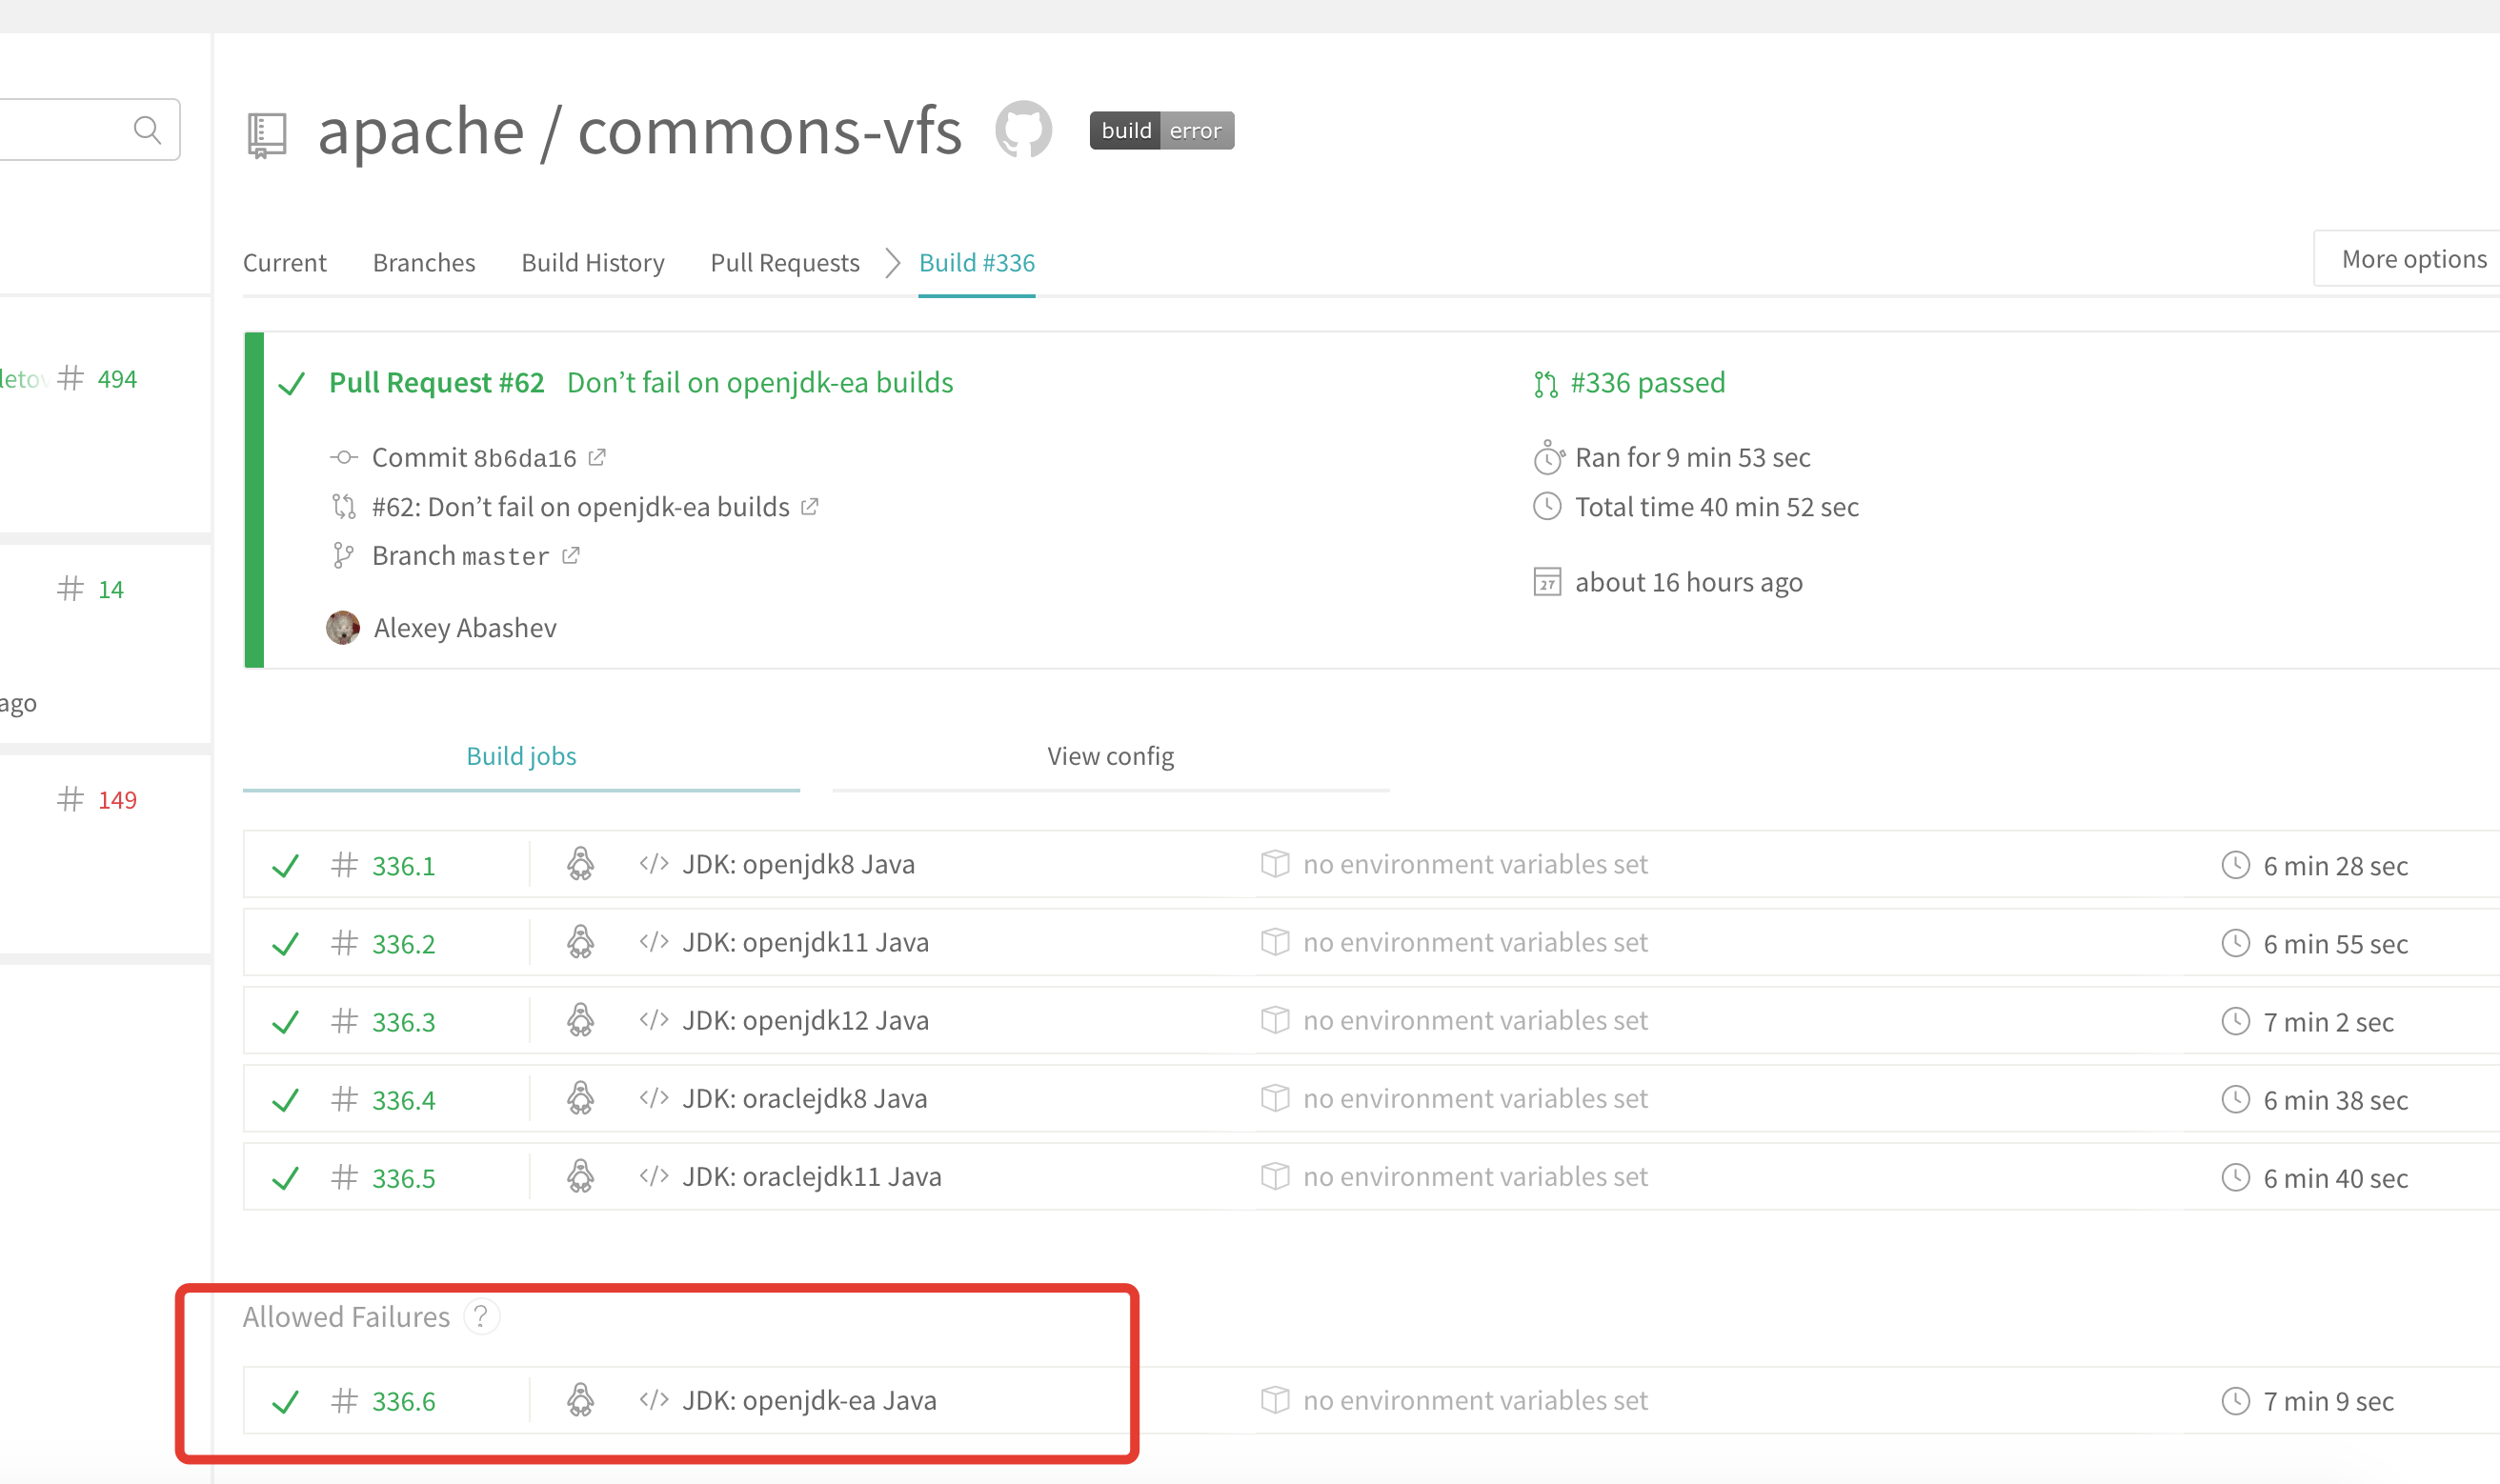
Task: Click the Allowed Failures help question mark
Action: 481,1316
